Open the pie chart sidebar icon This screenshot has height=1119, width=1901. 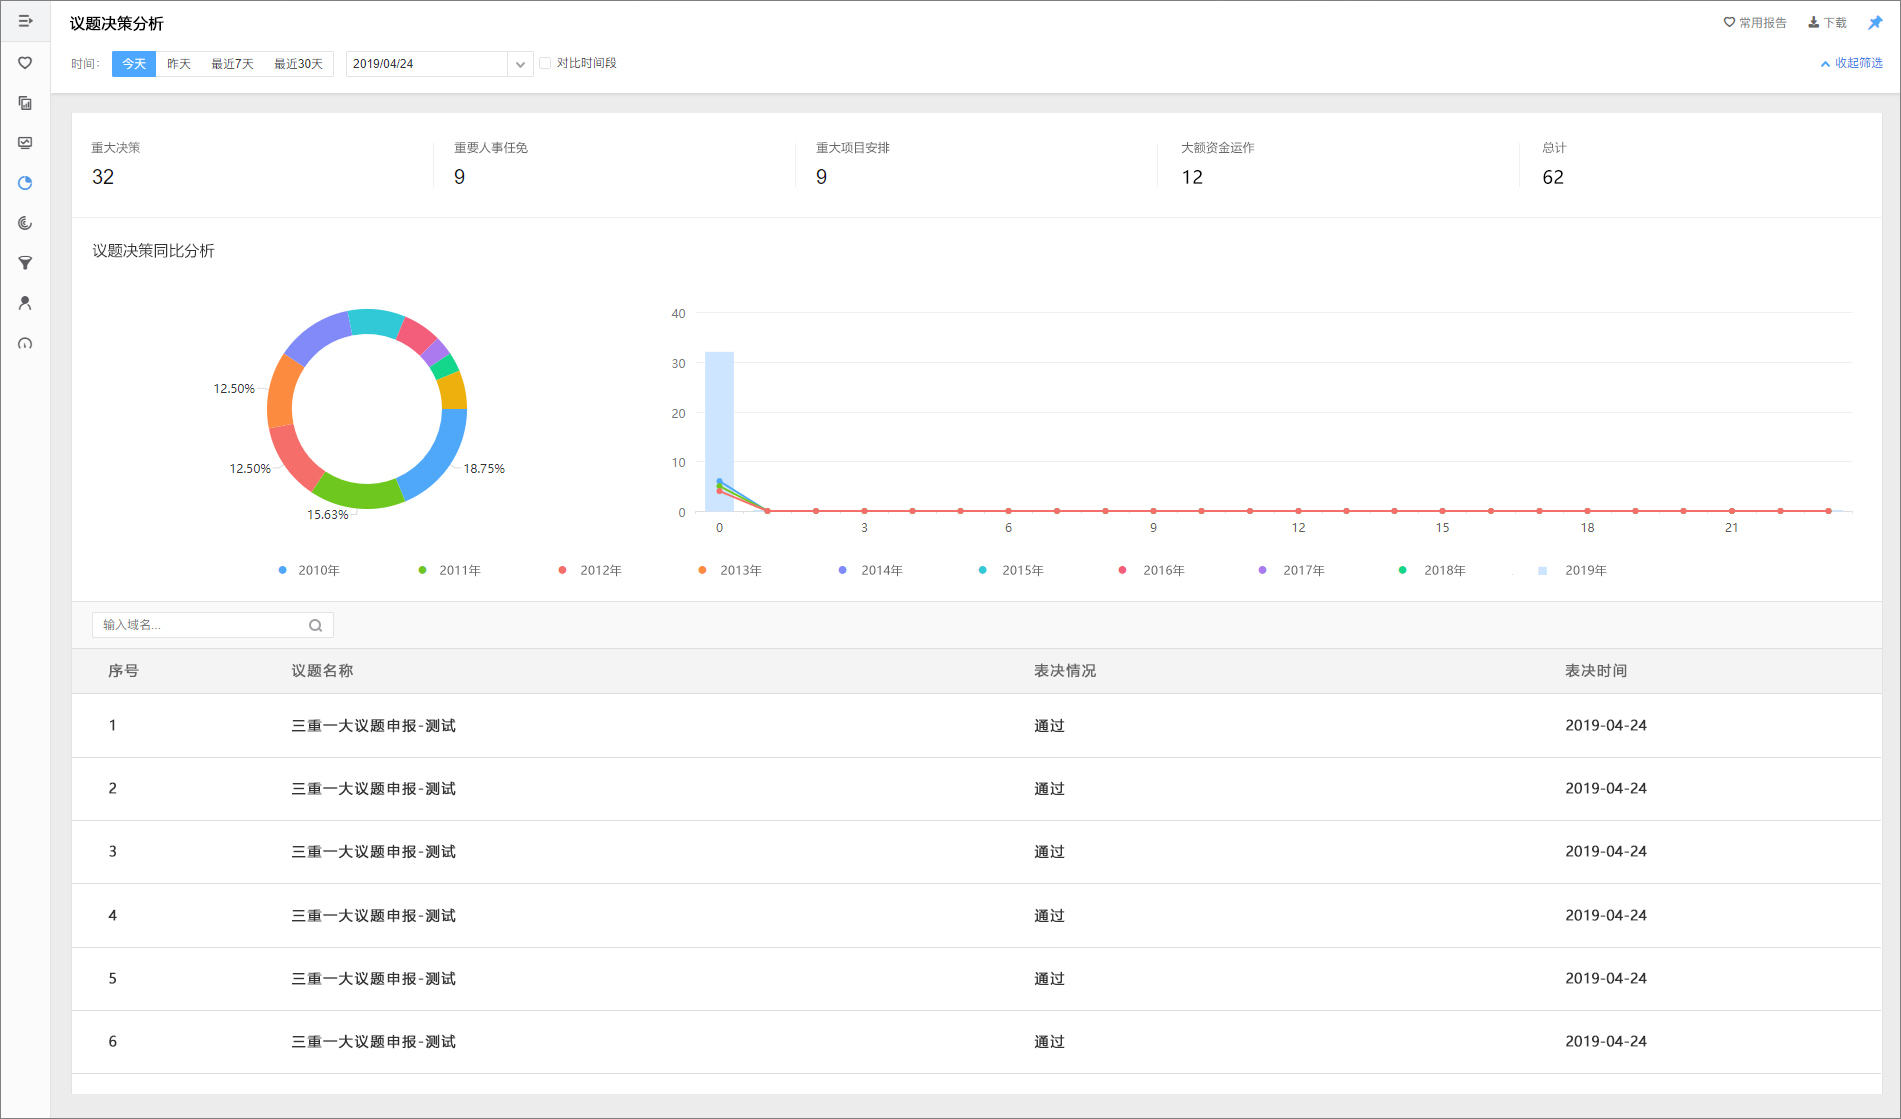point(25,183)
